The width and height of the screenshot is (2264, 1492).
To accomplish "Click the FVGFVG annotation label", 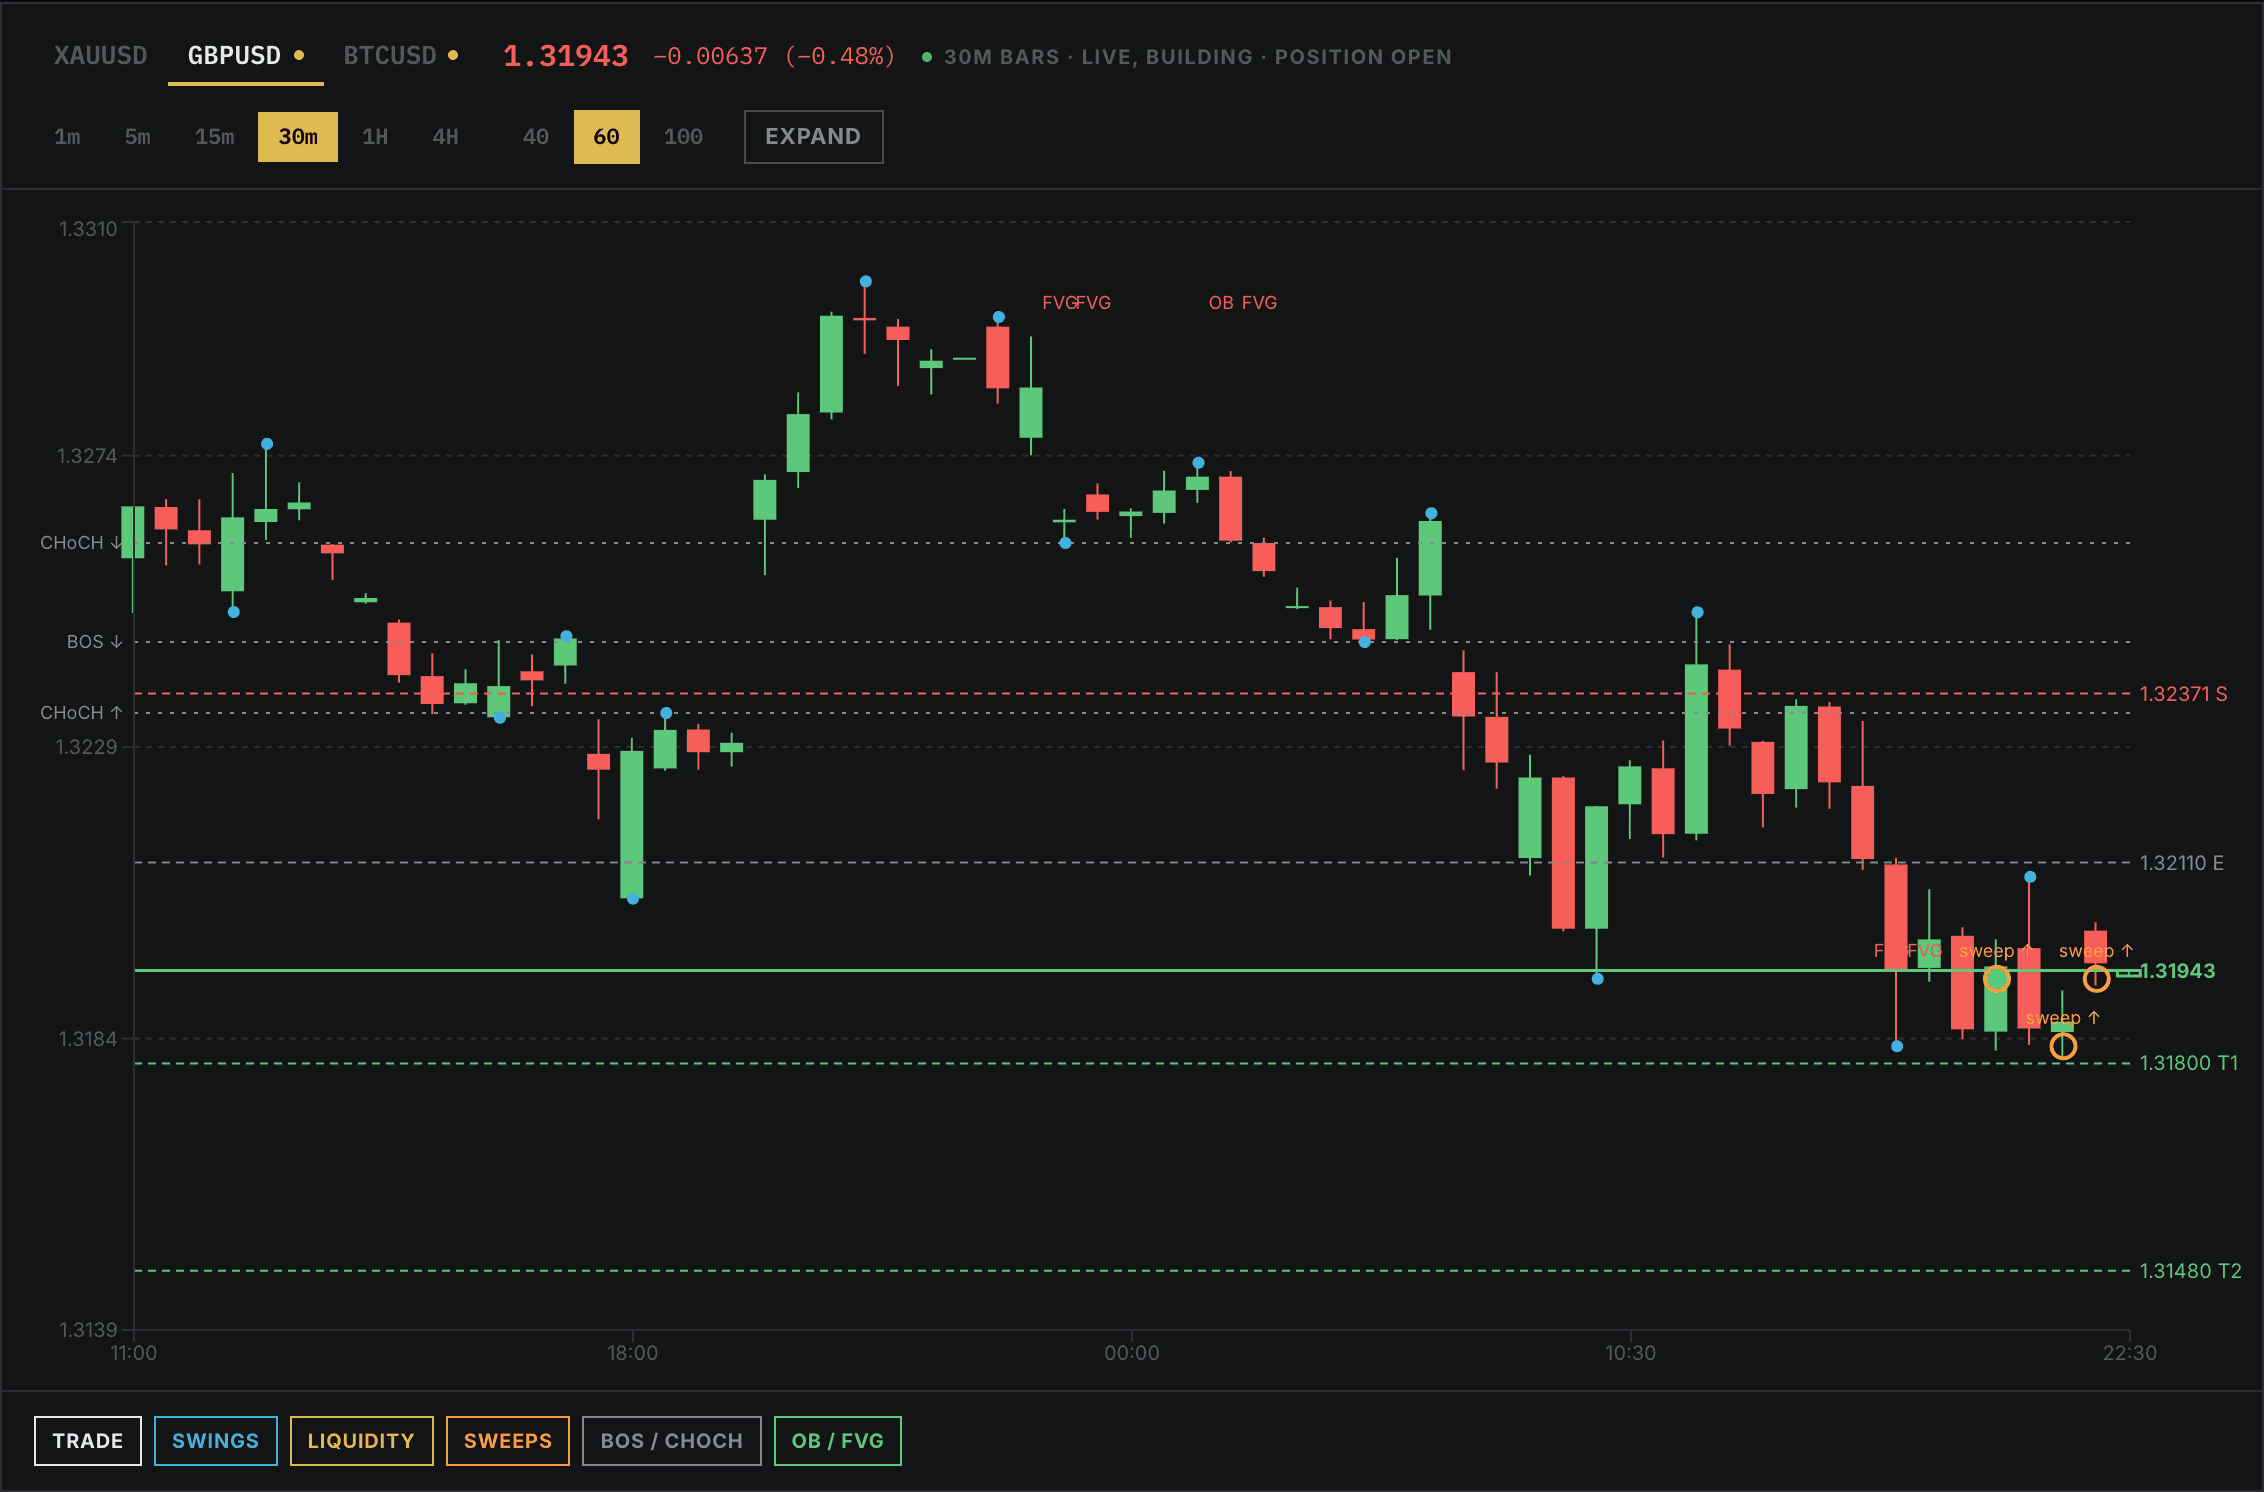I will (x=1076, y=303).
